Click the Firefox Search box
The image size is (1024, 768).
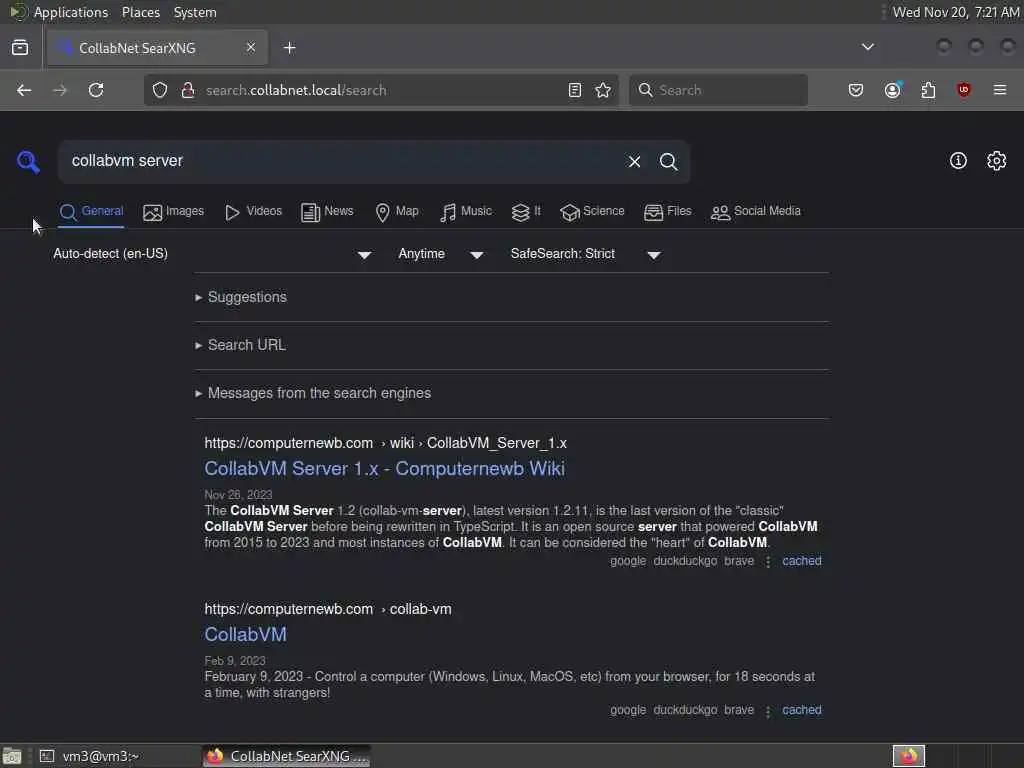pyautogui.click(x=718, y=90)
